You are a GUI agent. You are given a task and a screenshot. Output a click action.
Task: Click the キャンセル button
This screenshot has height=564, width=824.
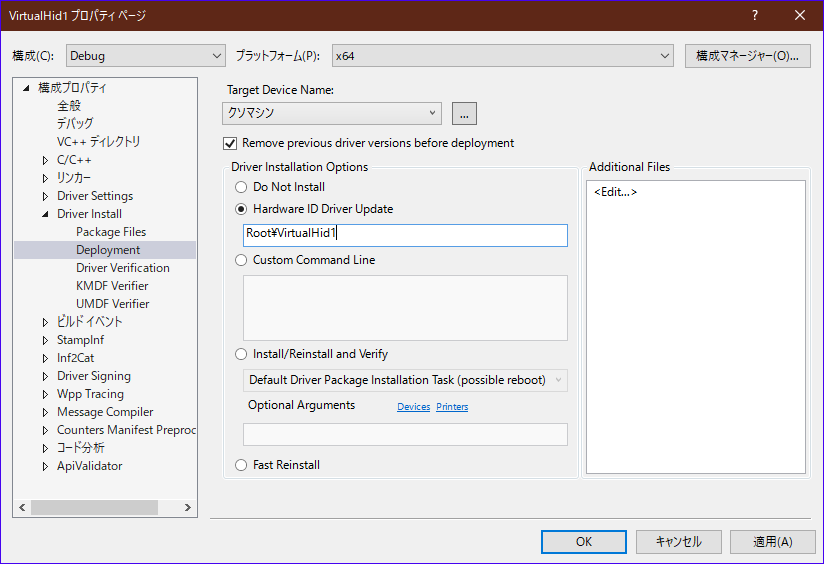[678, 541]
